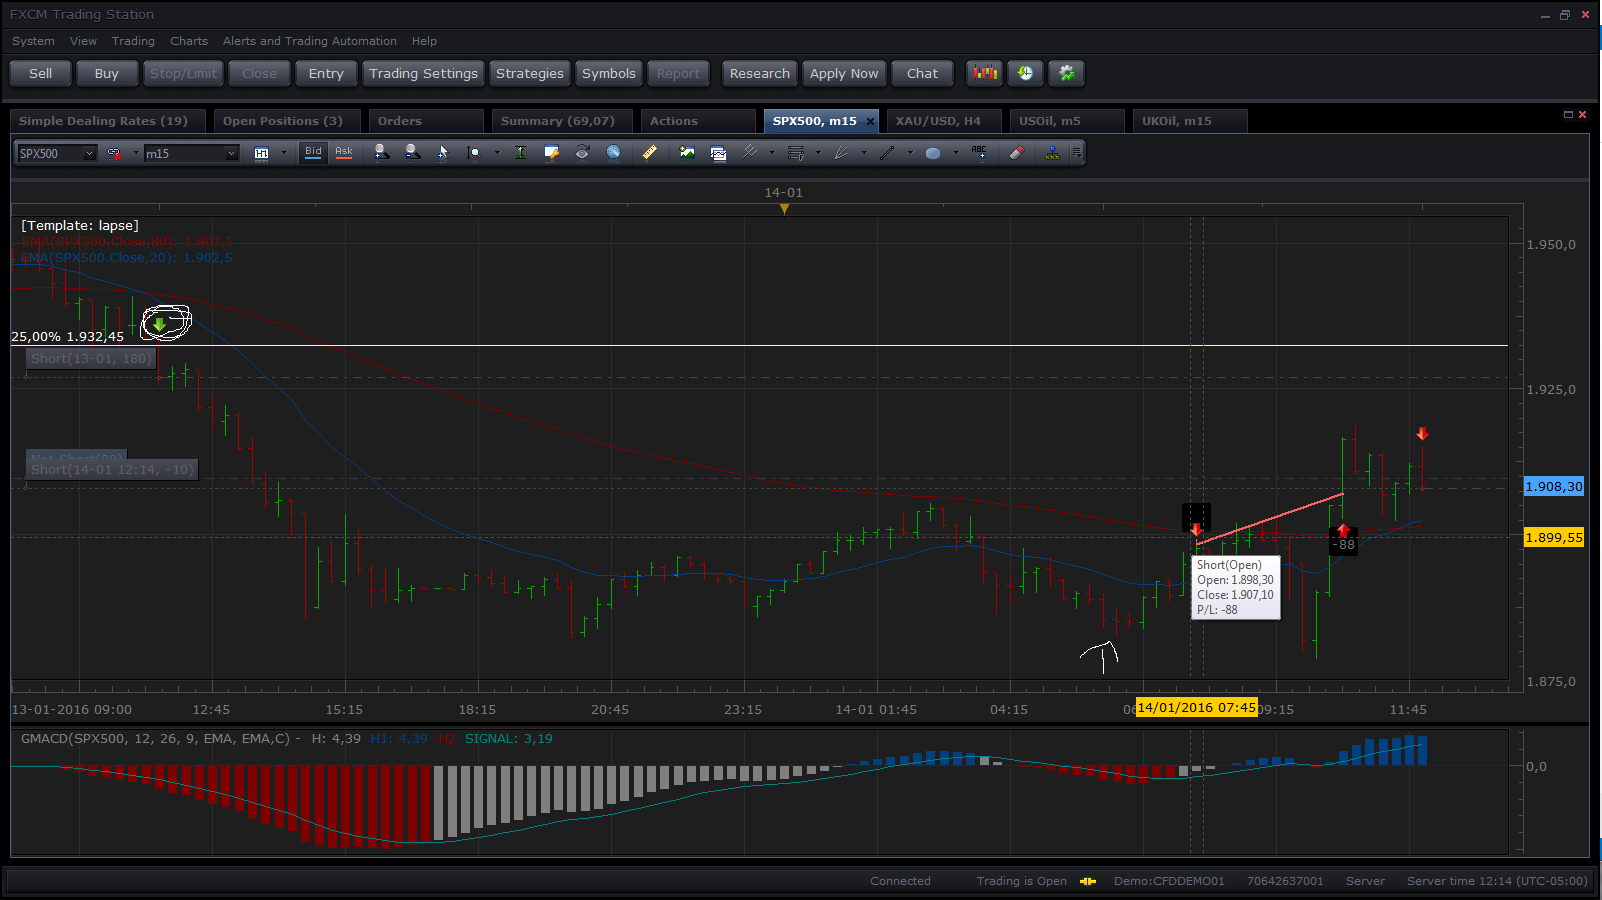Select the ABC text label tool
Image resolution: width=1602 pixels, height=900 pixels.
pos(979,152)
